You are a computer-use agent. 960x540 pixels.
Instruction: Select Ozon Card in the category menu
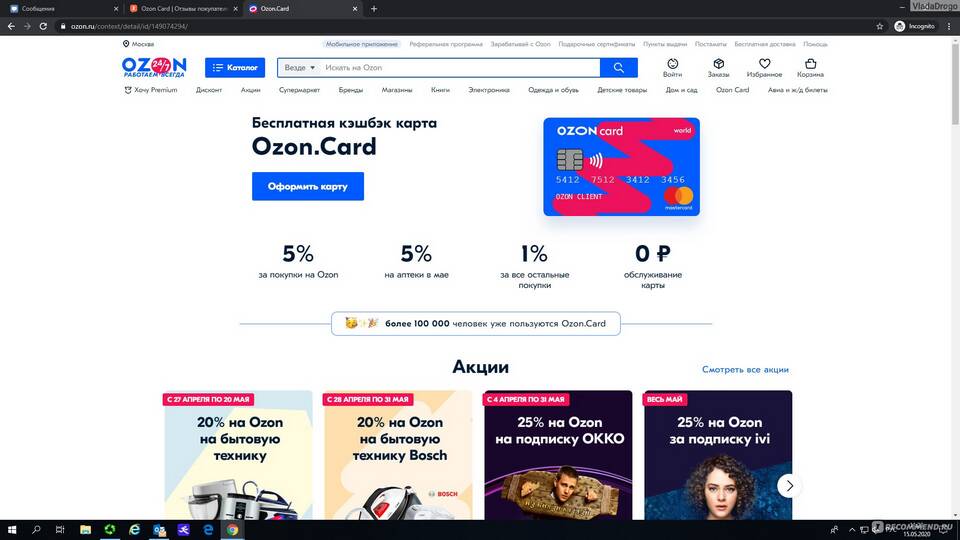[x=732, y=90]
